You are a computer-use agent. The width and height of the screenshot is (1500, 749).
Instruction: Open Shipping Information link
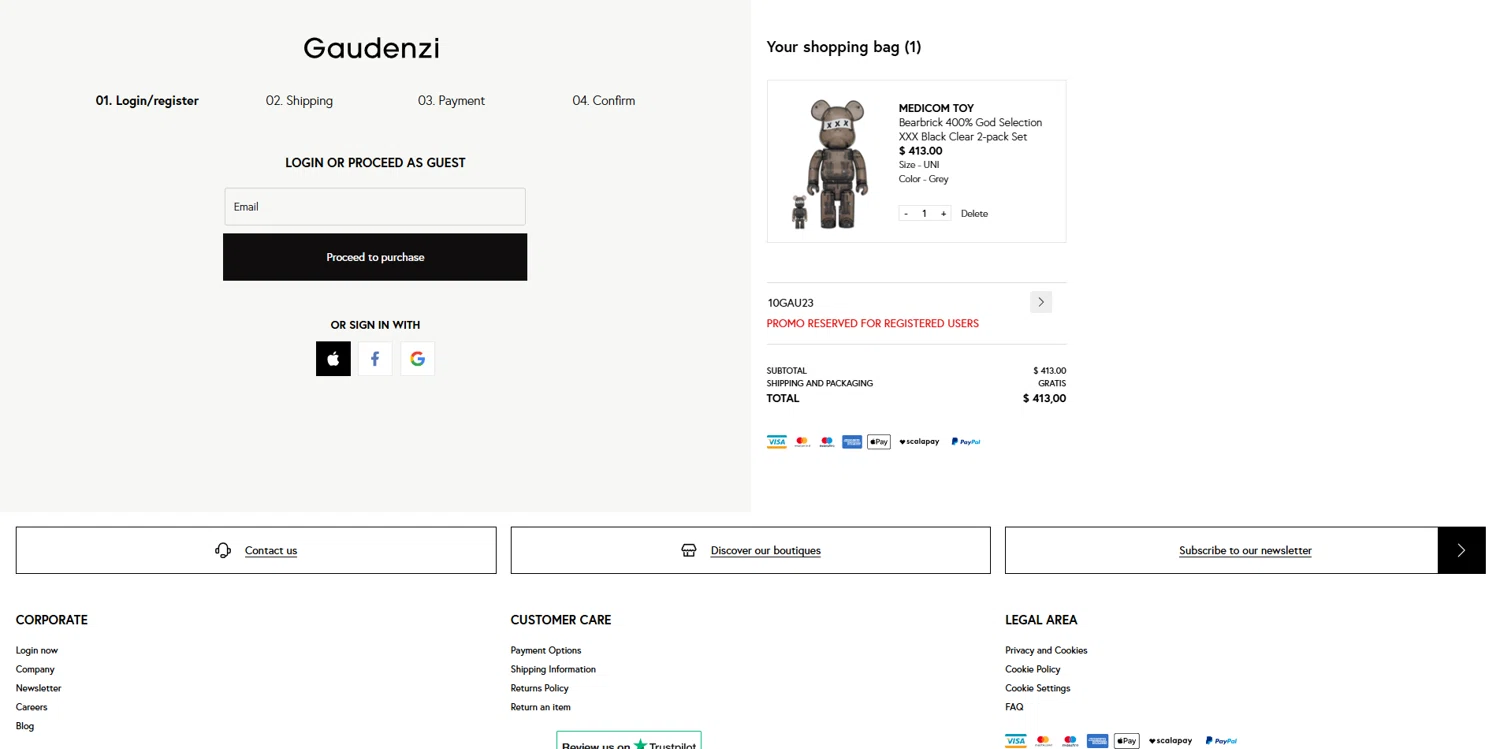553,669
